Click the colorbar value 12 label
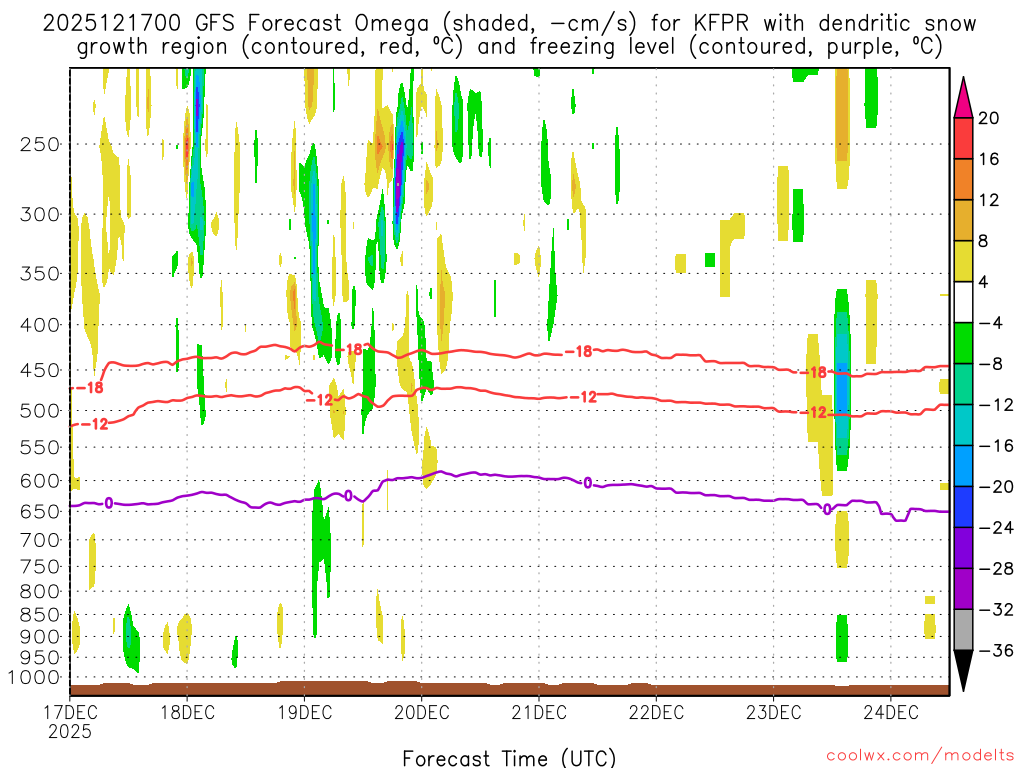Image resolution: width=1024 pixels, height=768 pixels. tap(989, 200)
